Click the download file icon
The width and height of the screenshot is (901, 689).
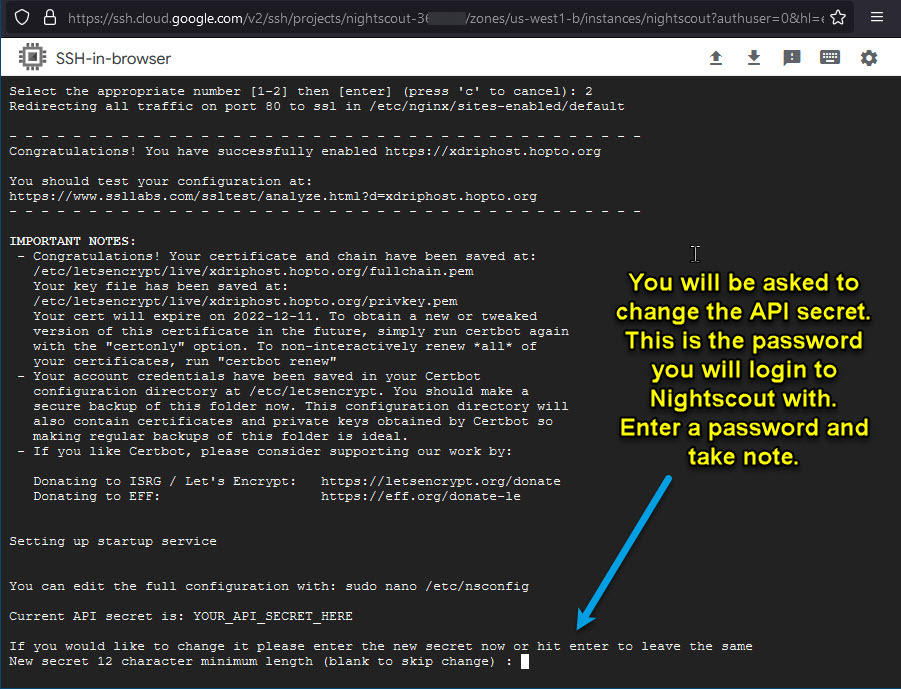[x=754, y=58]
